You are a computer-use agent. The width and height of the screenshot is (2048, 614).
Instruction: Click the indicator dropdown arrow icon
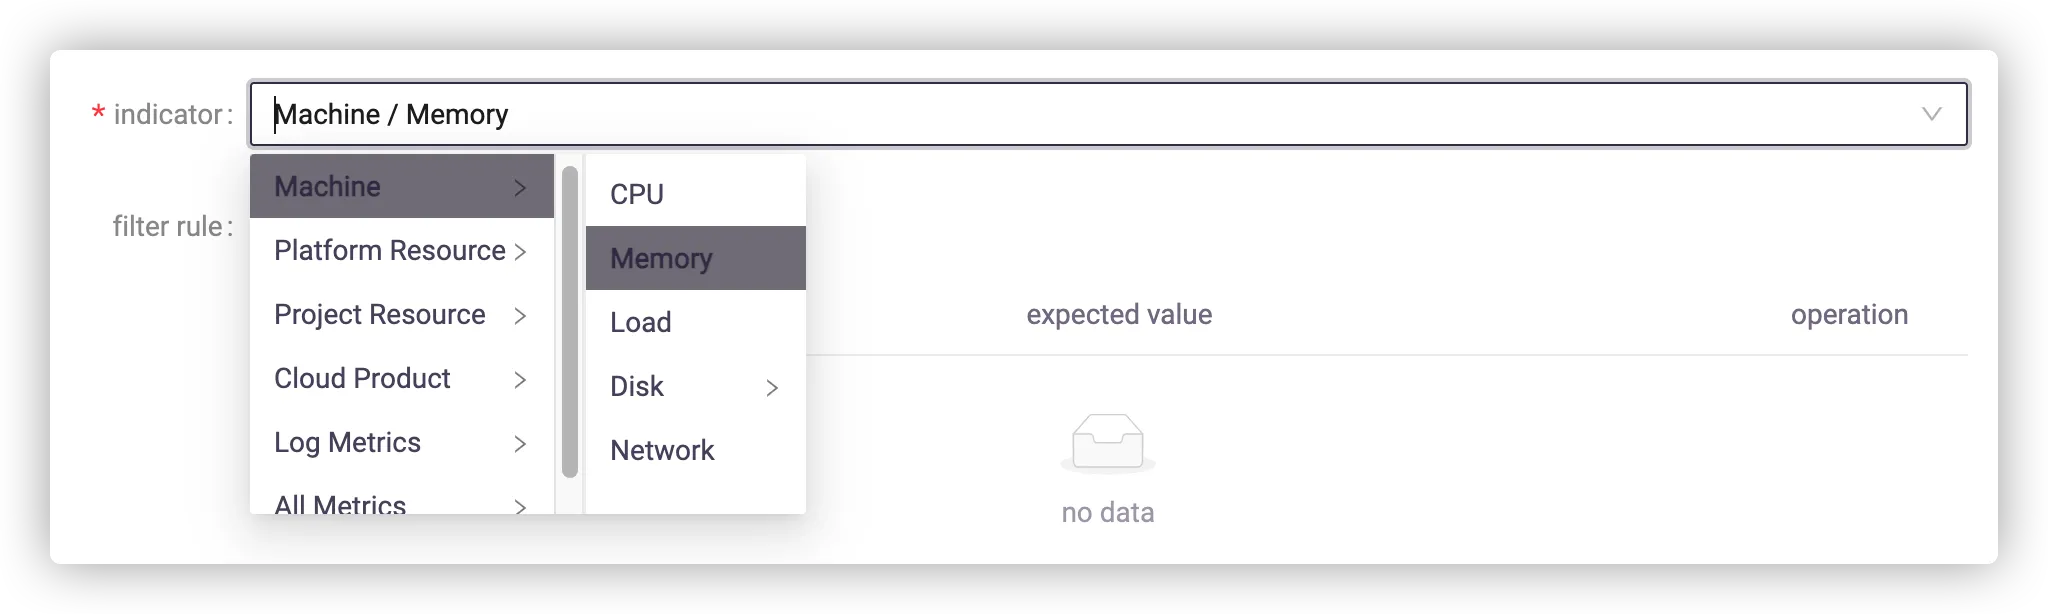click(x=1931, y=114)
